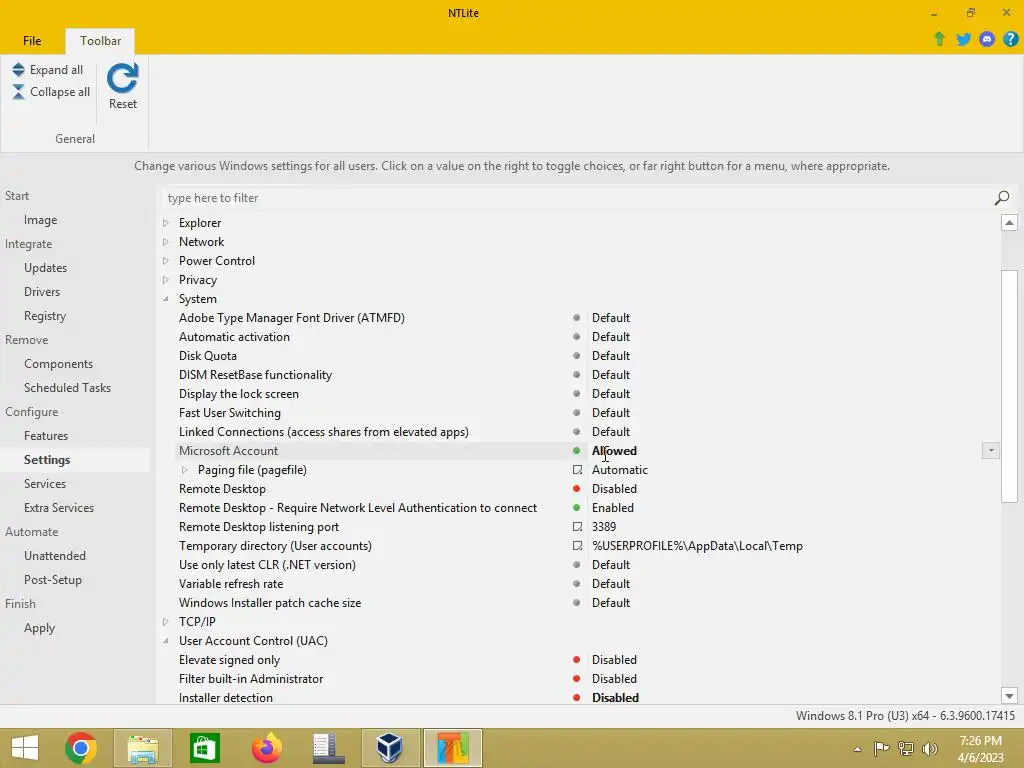The width and height of the screenshot is (1024, 768).
Task: Toggle Elevate signed only Disabled value
Action: pyautogui.click(x=614, y=660)
